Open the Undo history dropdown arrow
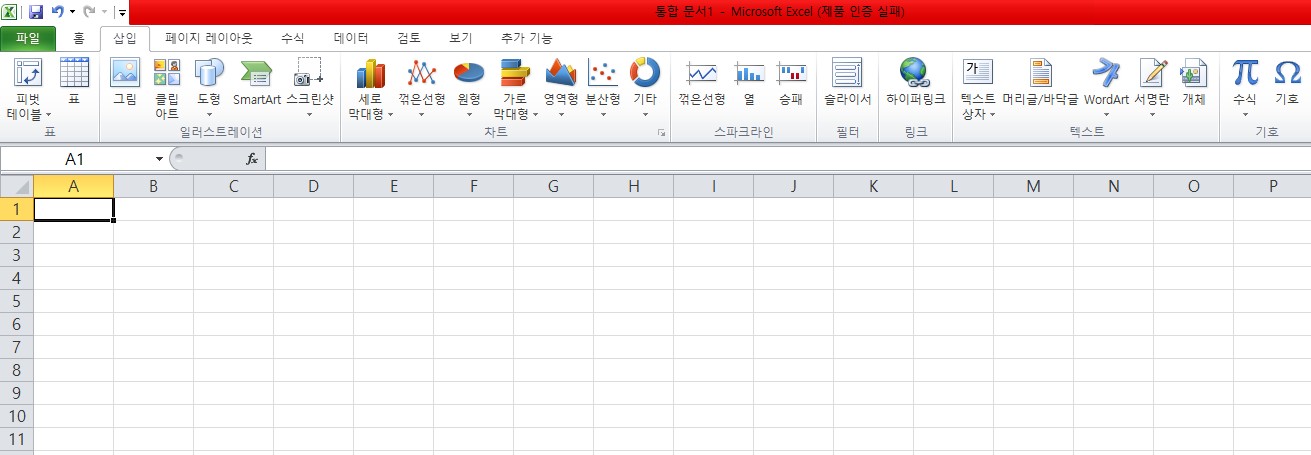1311x455 pixels. [72, 13]
